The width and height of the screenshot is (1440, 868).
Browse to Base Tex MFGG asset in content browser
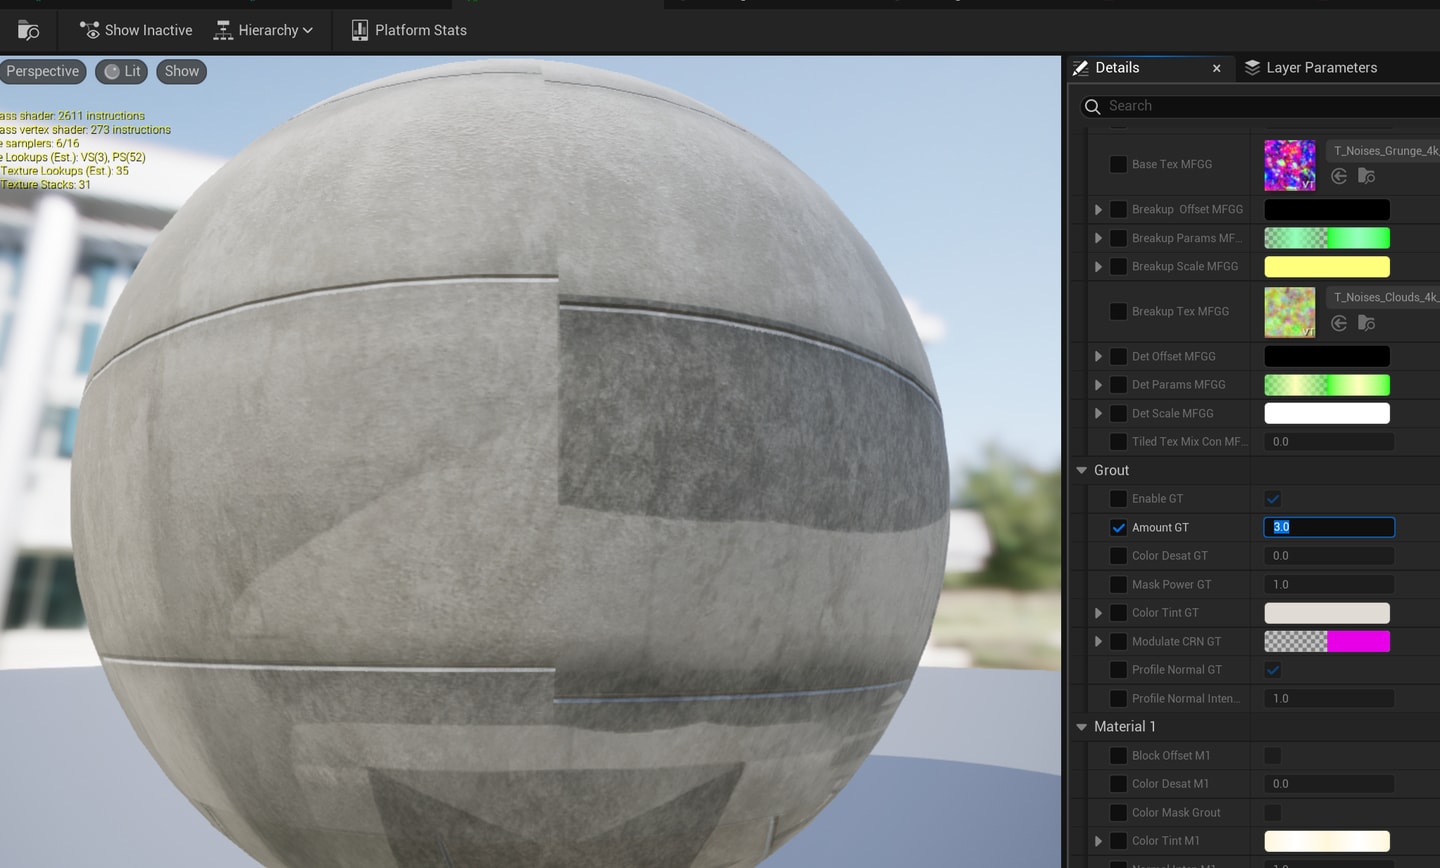[x=1367, y=176]
